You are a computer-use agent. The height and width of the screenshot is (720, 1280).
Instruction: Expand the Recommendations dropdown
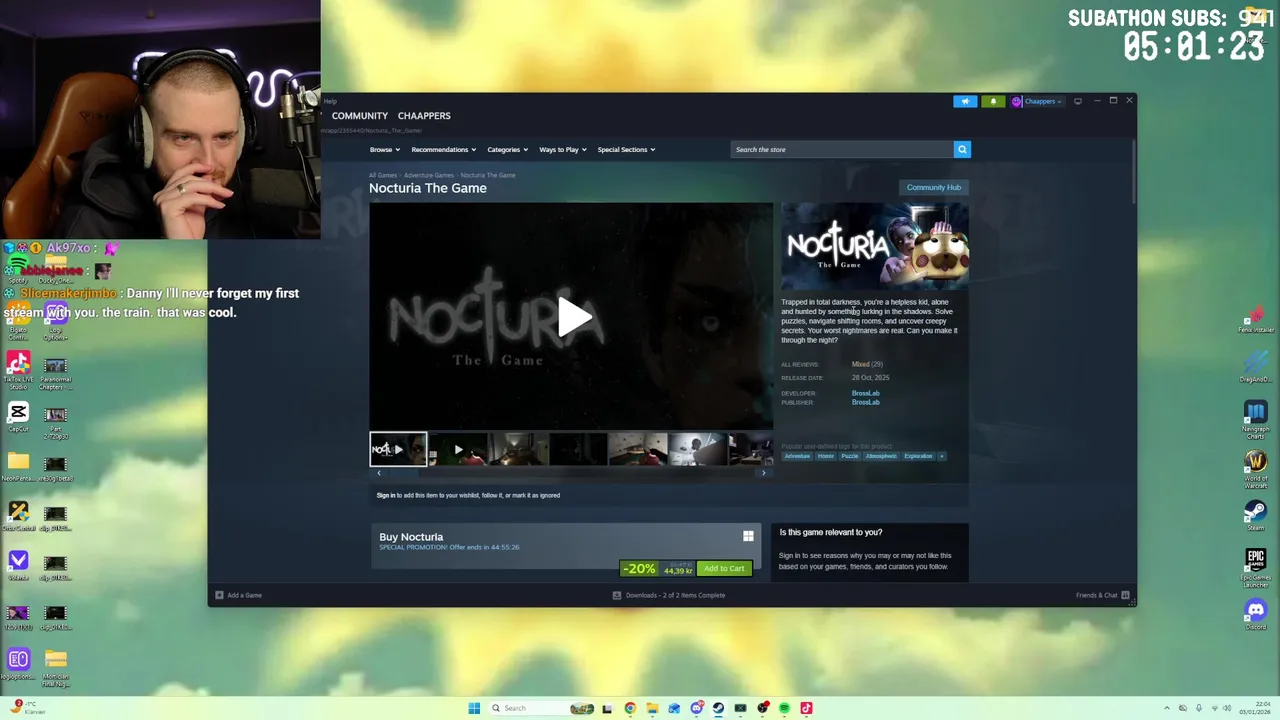click(x=443, y=149)
